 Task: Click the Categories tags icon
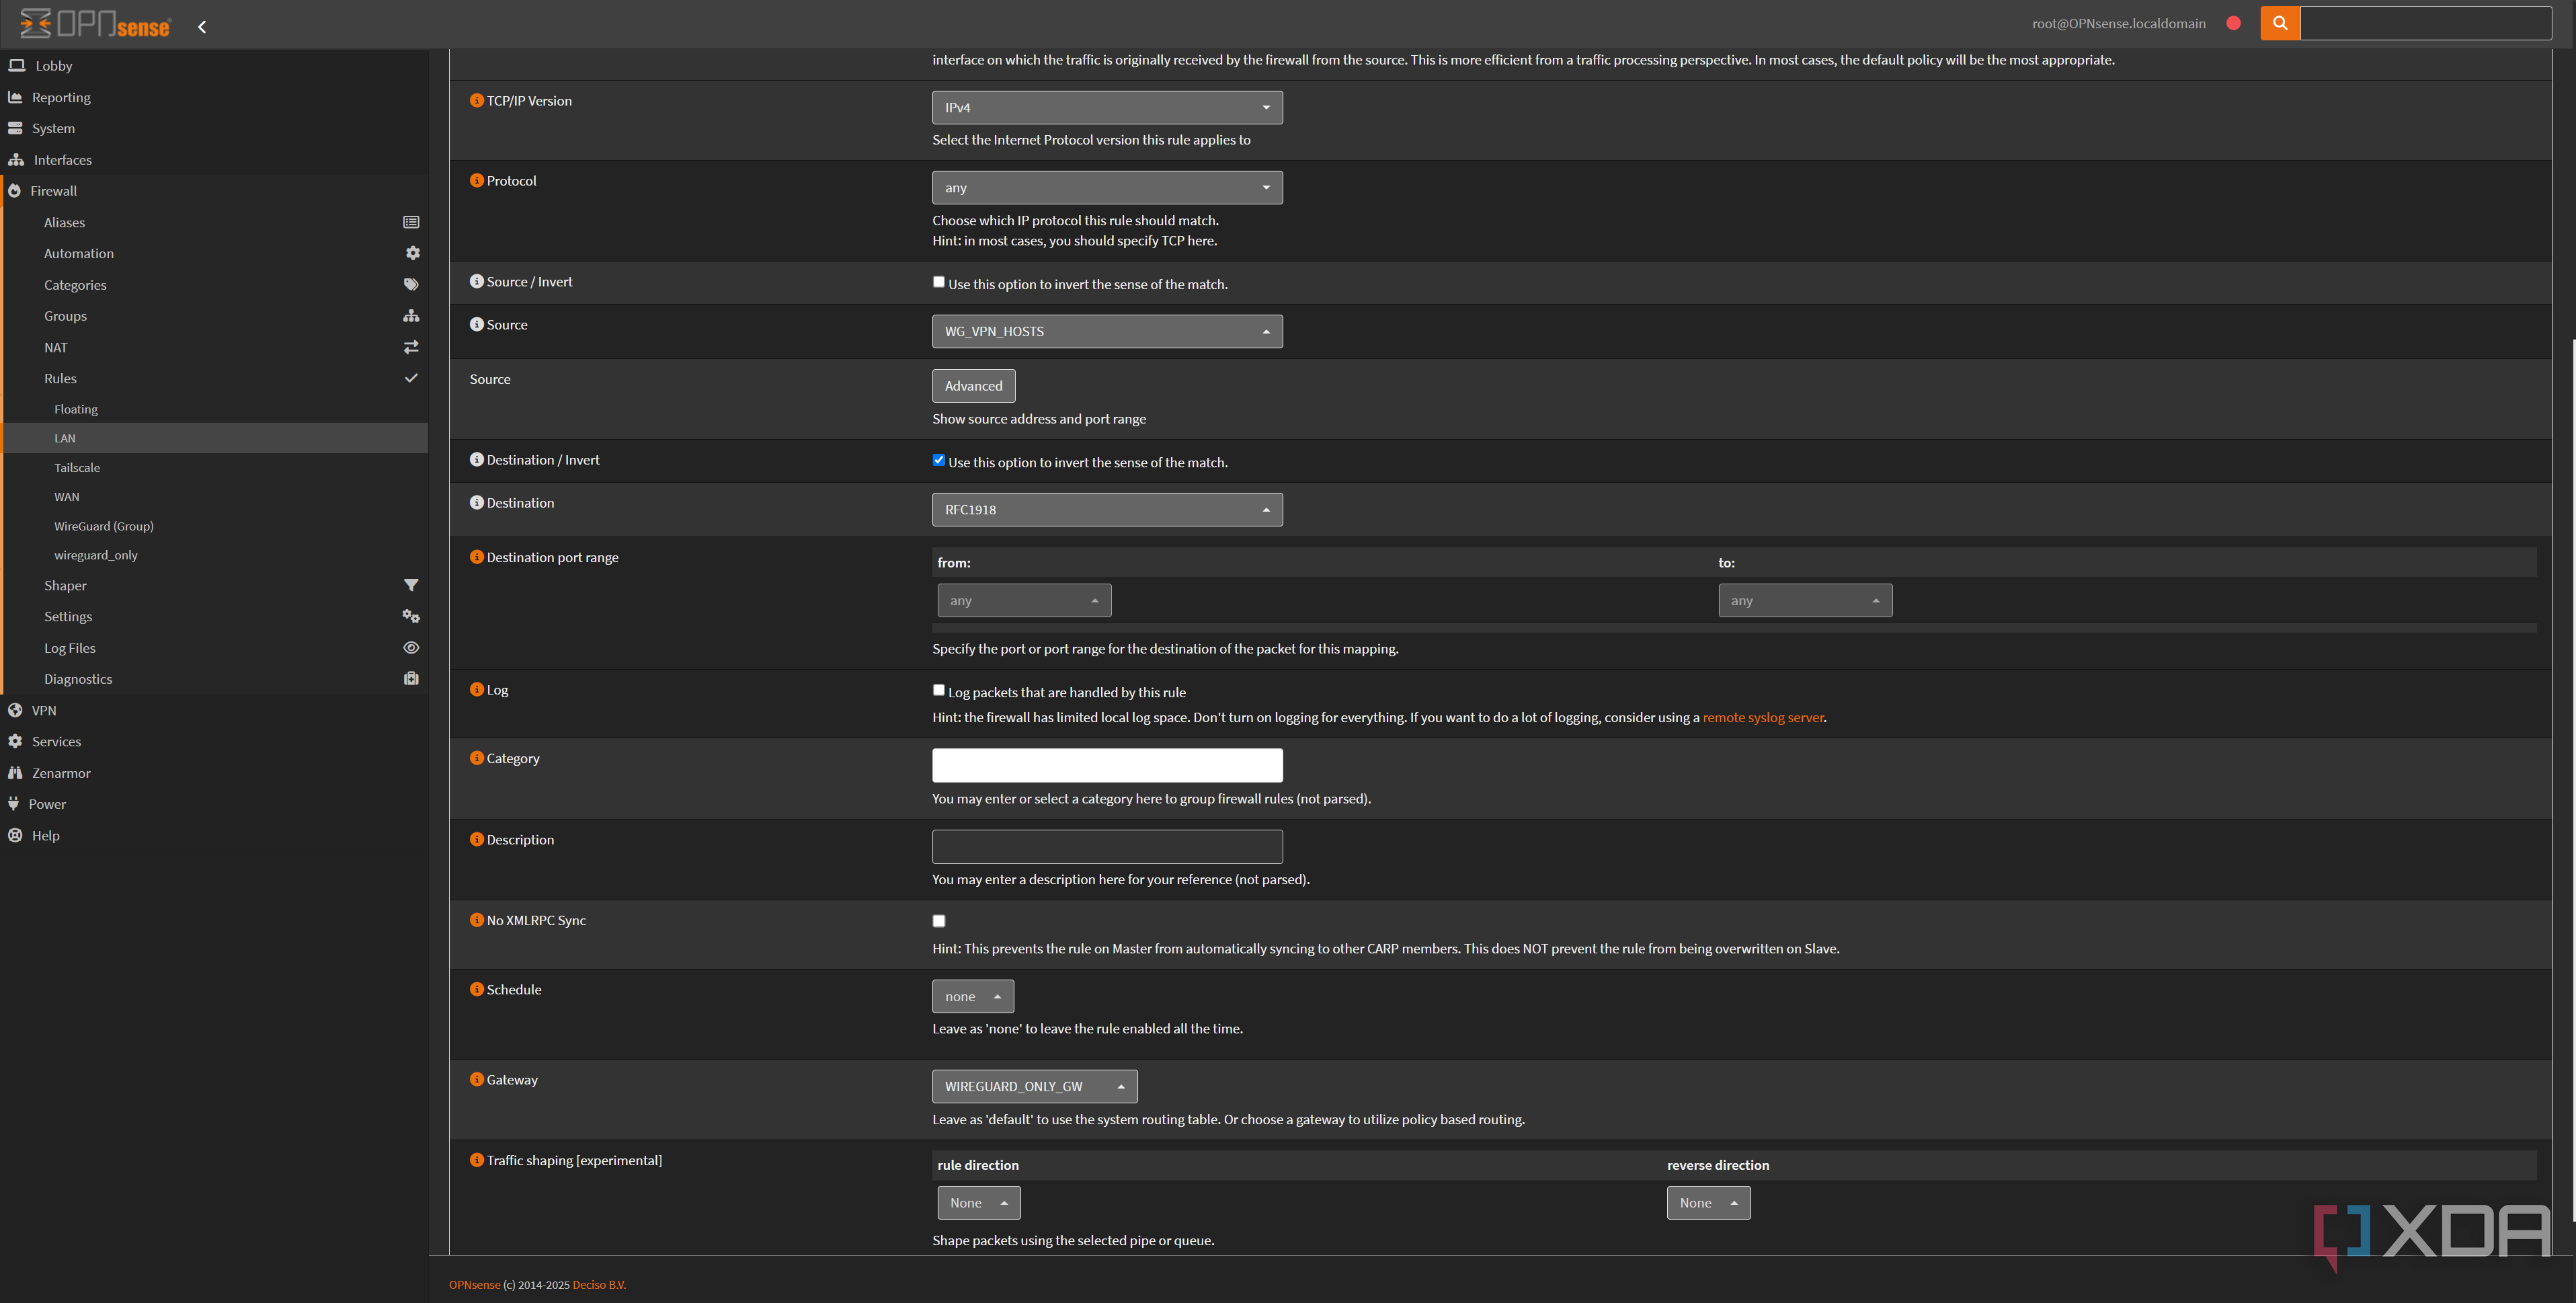411,284
